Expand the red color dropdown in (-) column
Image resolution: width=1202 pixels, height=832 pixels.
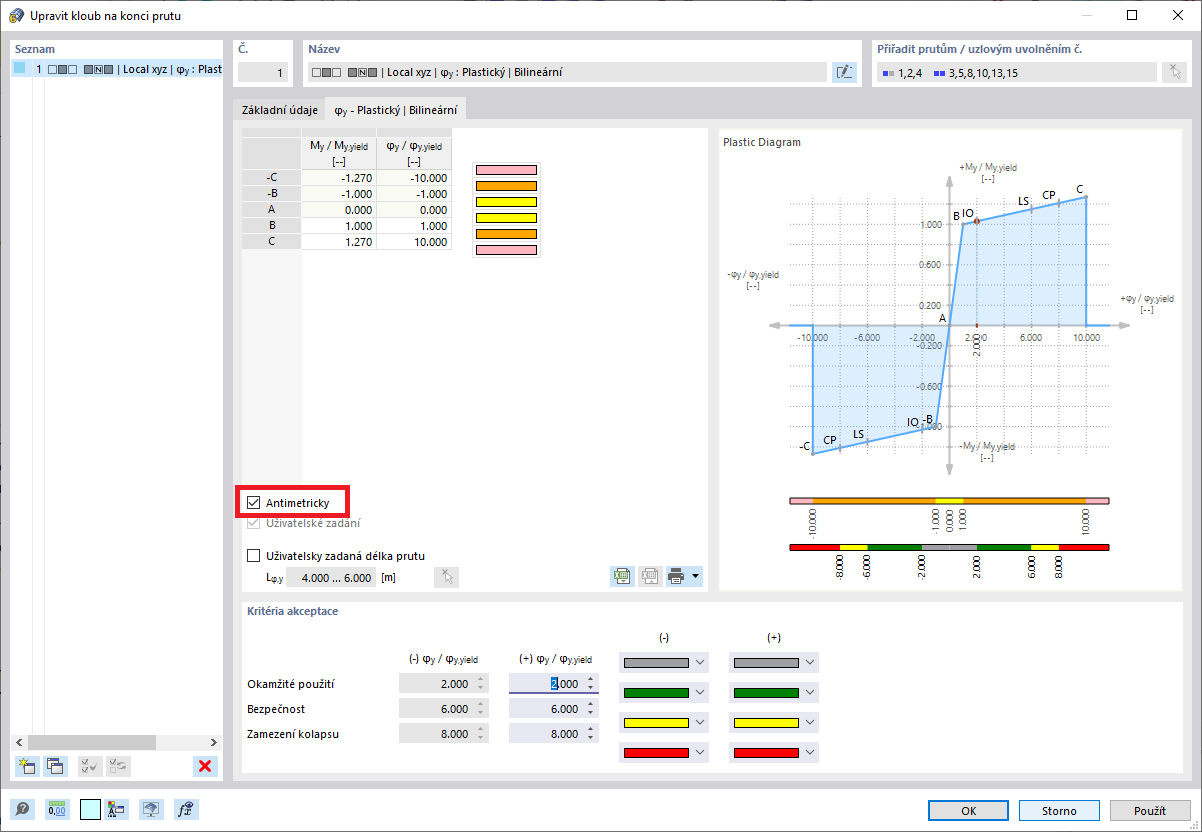point(664,752)
